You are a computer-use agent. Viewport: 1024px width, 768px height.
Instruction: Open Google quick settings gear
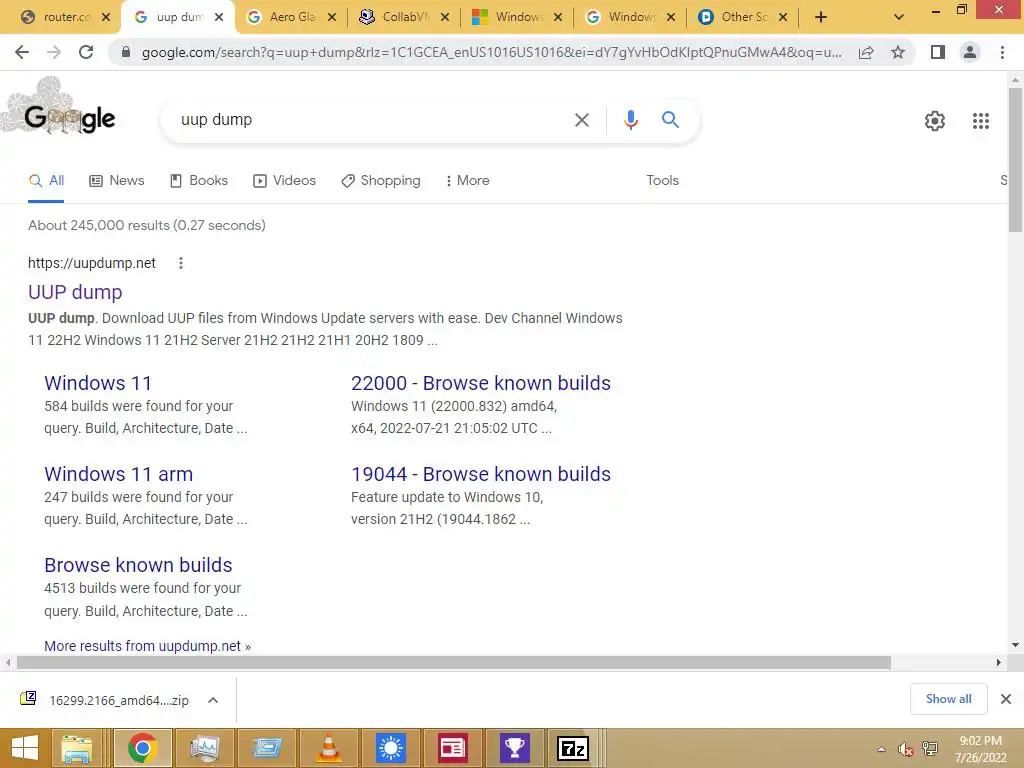point(935,121)
